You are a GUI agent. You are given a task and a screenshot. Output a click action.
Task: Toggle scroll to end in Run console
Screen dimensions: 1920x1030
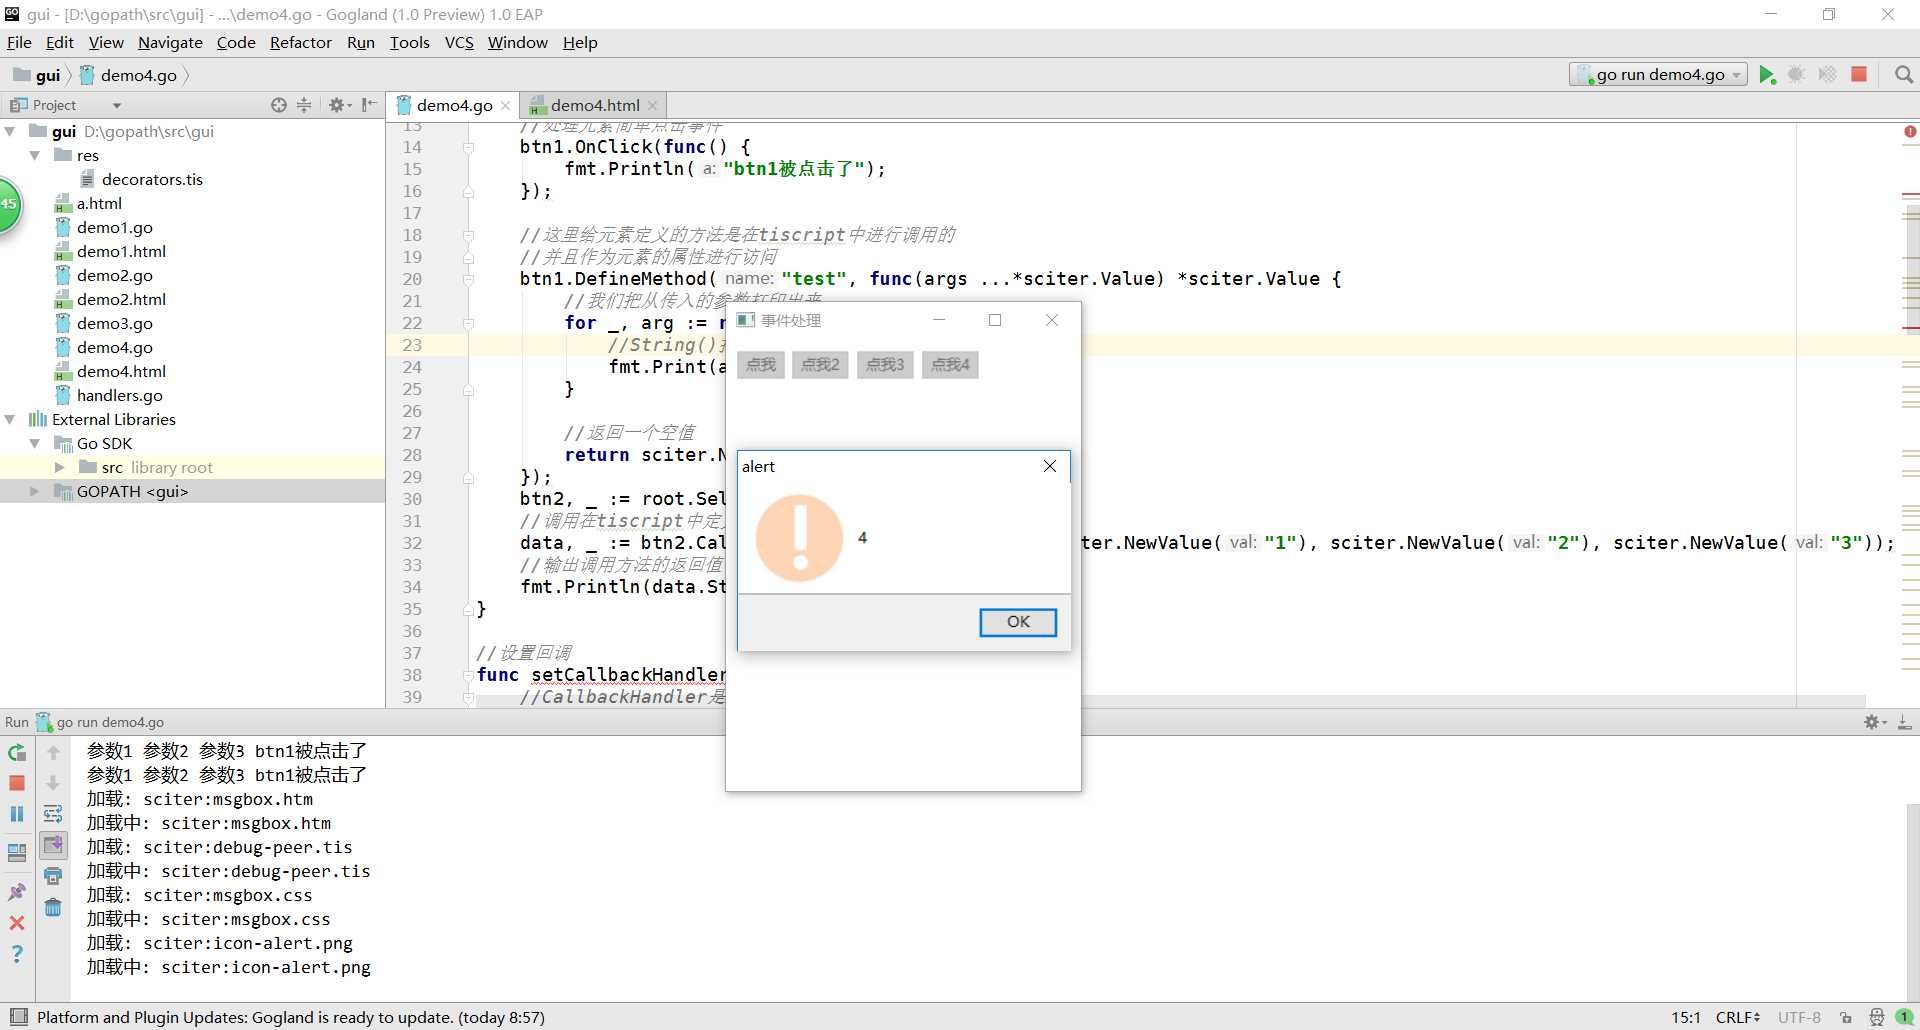pyautogui.click(x=53, y=845)
